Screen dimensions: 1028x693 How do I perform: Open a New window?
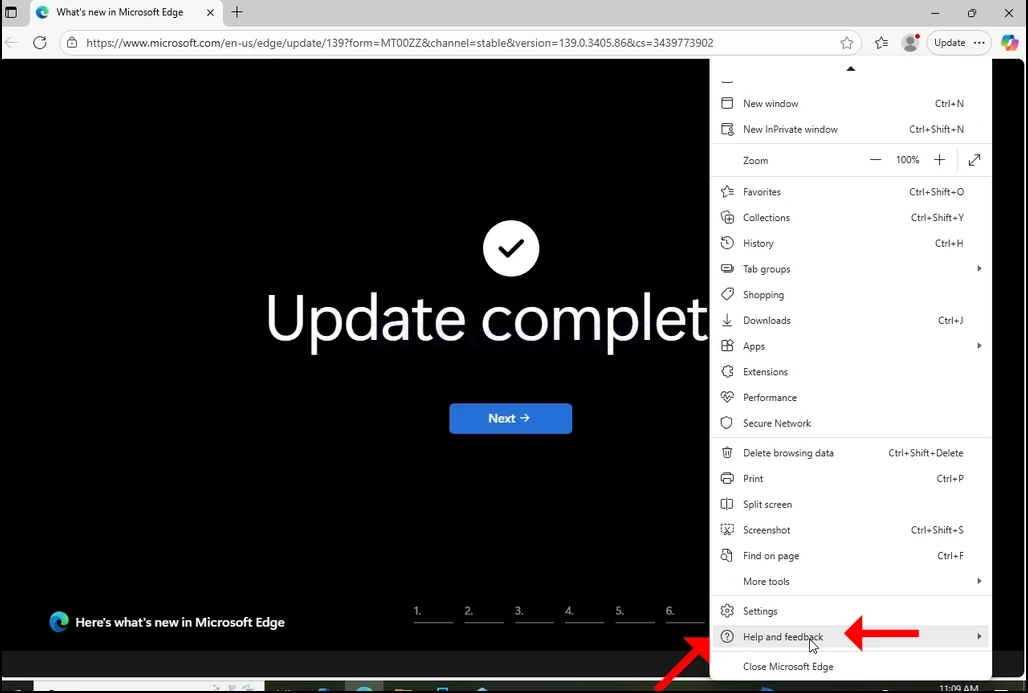(x=850, y=104)
